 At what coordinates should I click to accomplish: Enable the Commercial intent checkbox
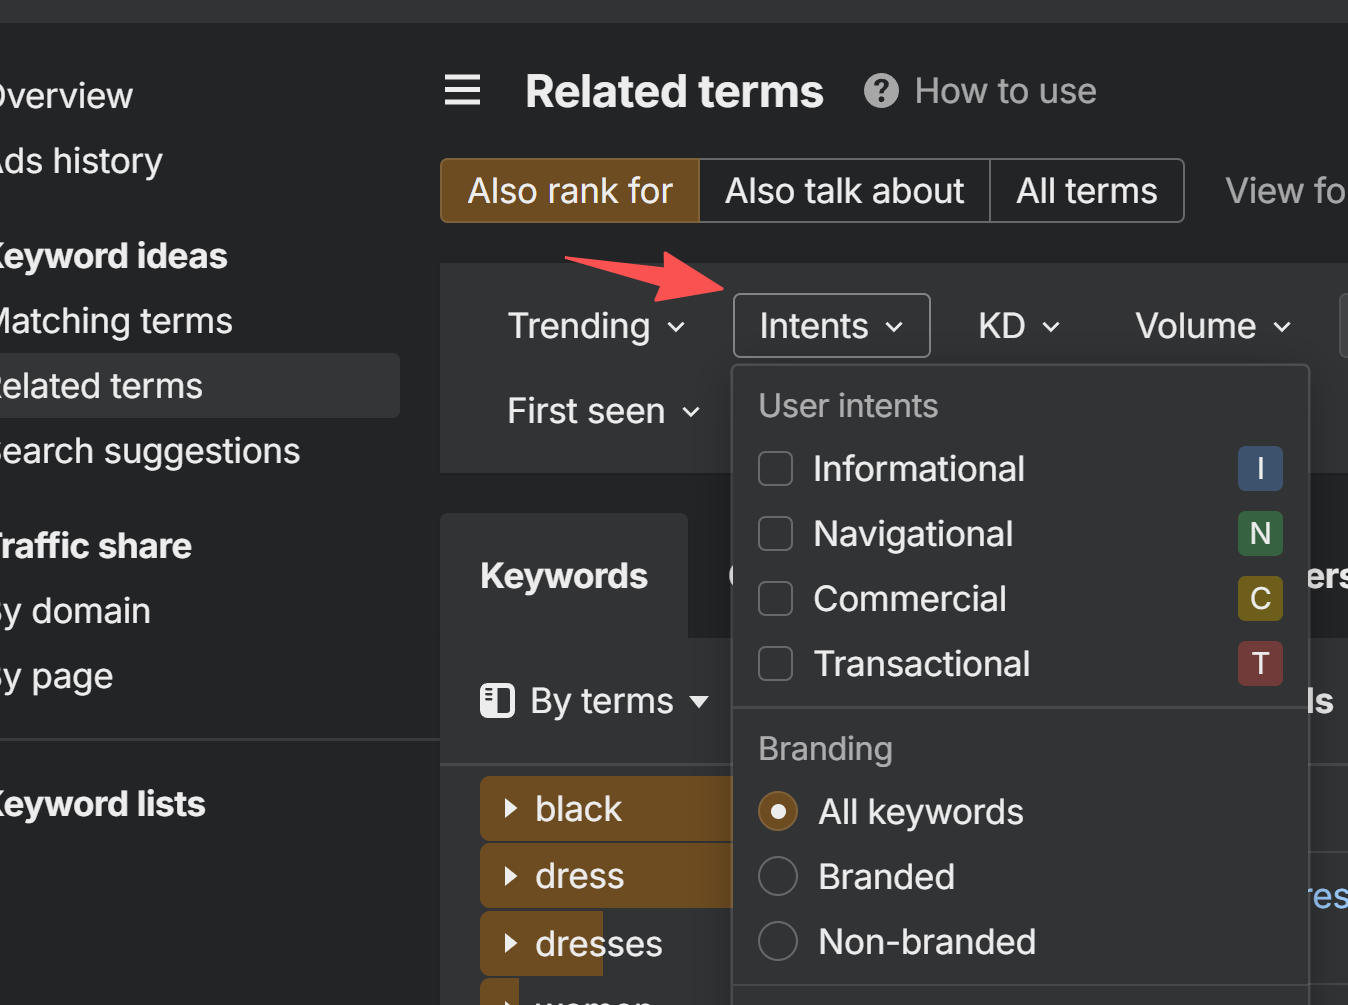tap(776, 599)
